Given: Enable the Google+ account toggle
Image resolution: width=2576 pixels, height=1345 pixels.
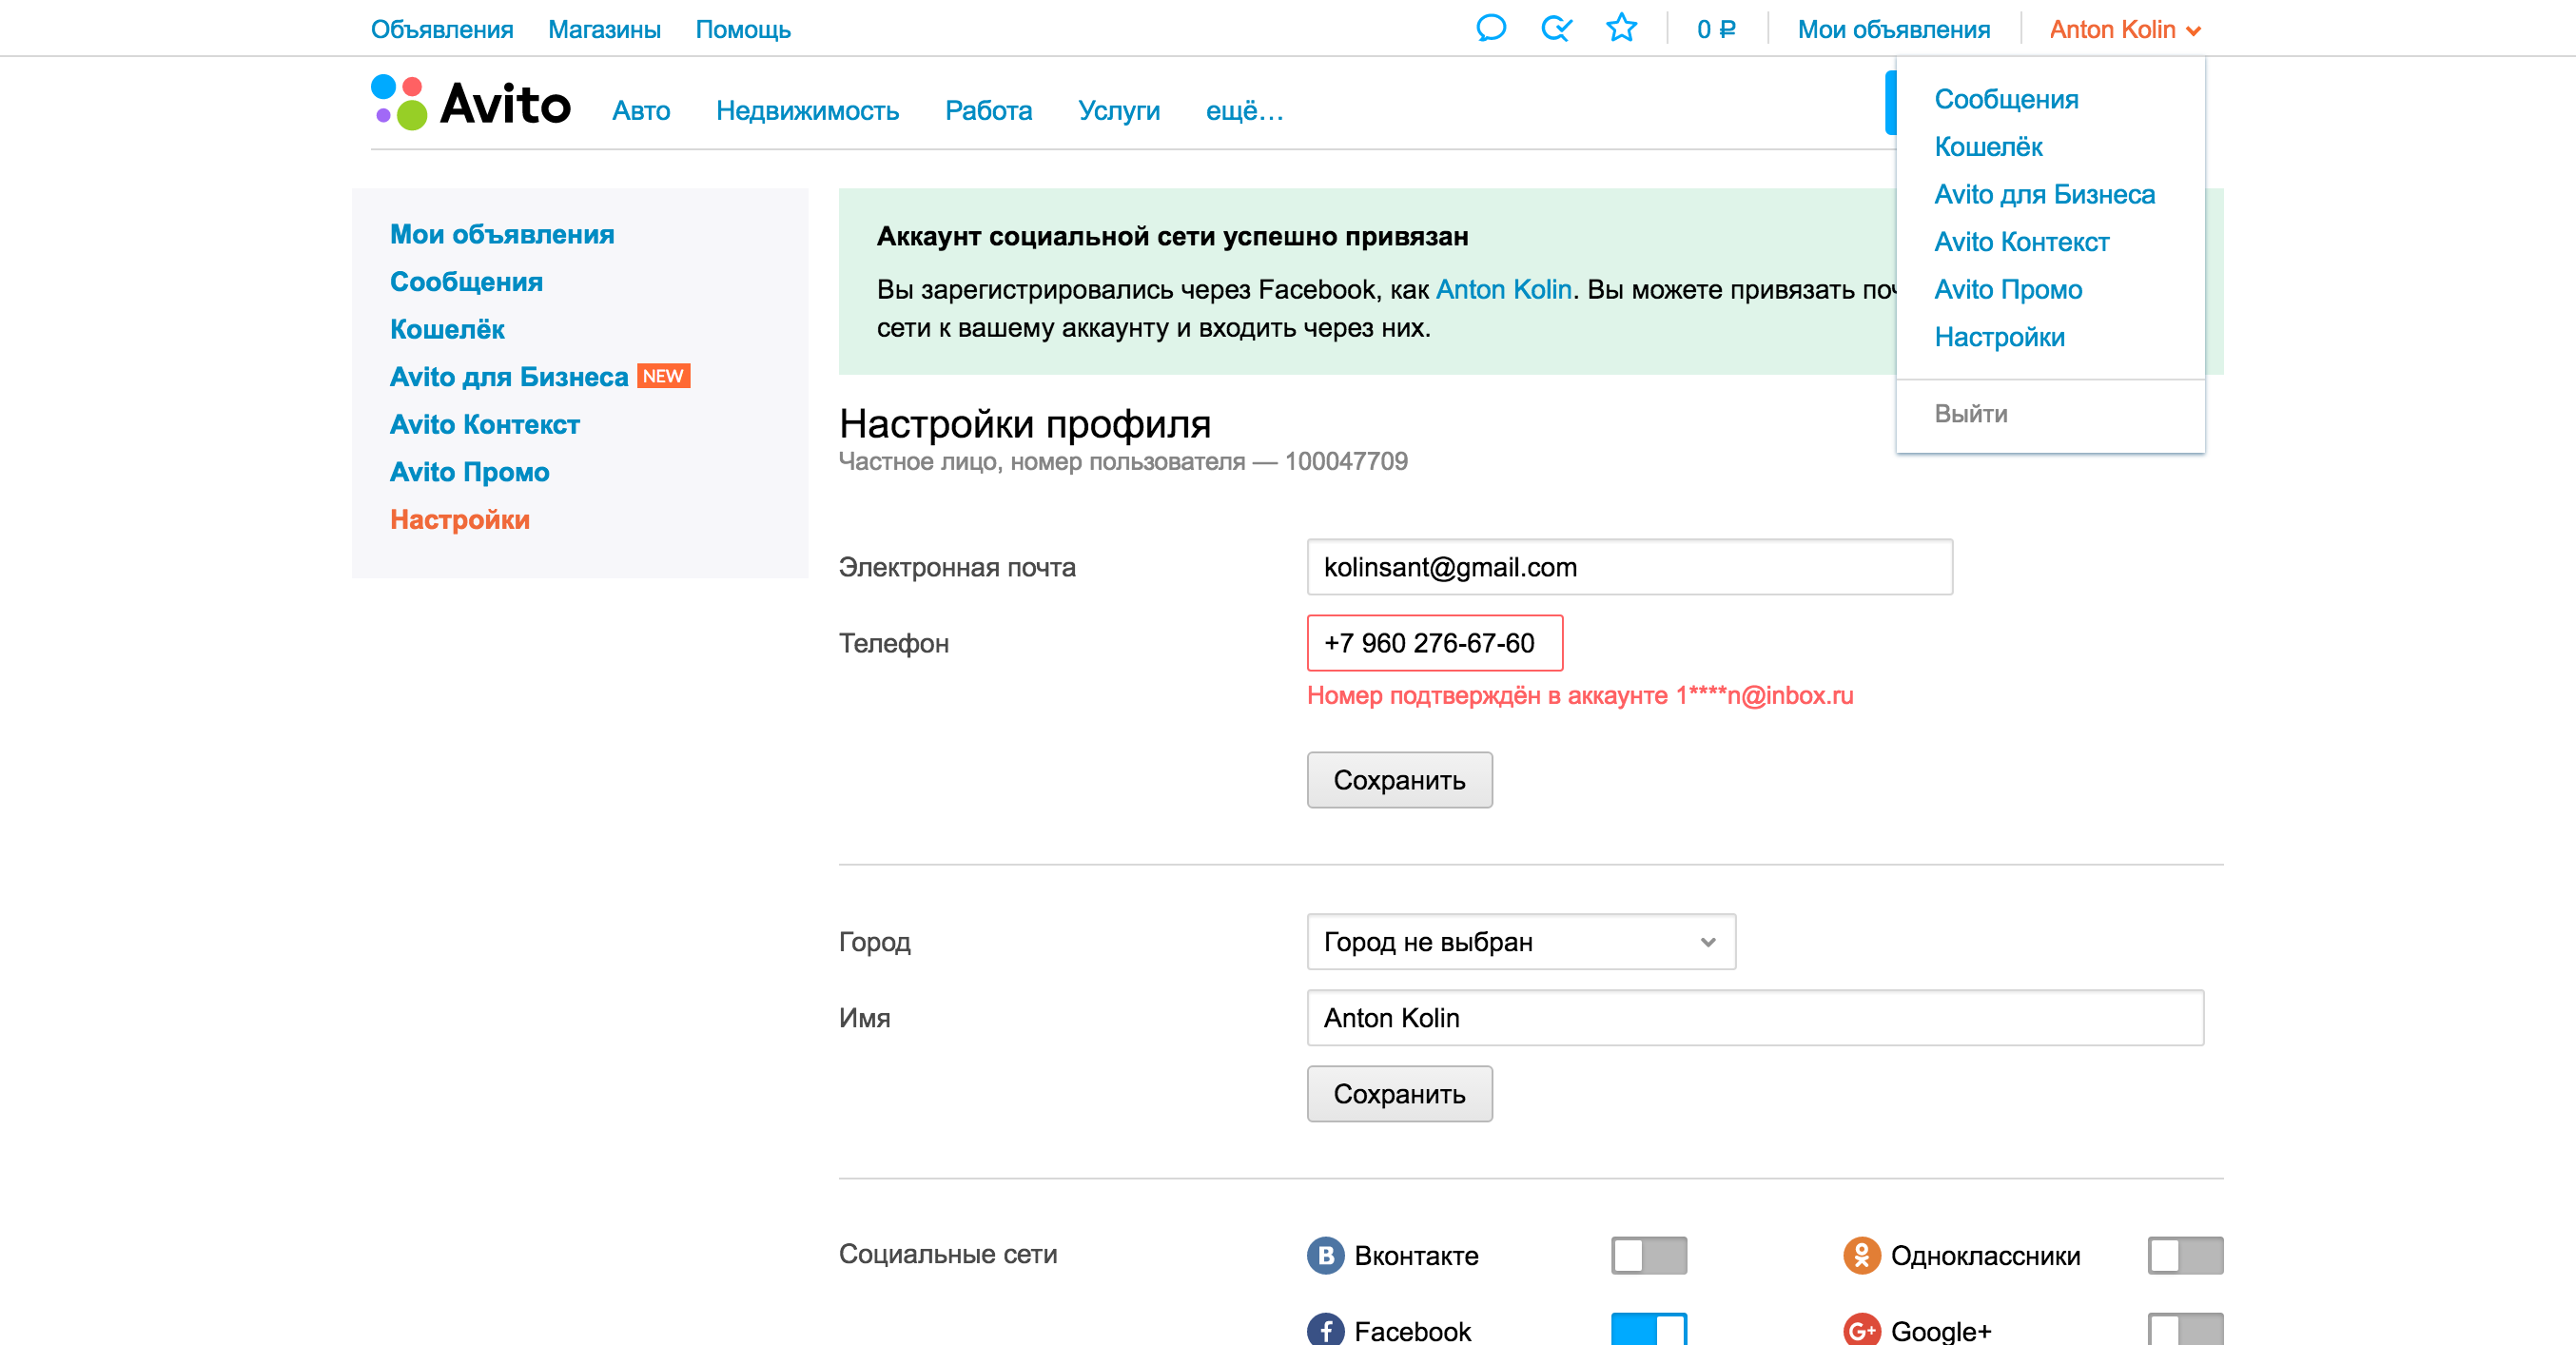Looking at the screenshot, I should pos(2185,1329).
